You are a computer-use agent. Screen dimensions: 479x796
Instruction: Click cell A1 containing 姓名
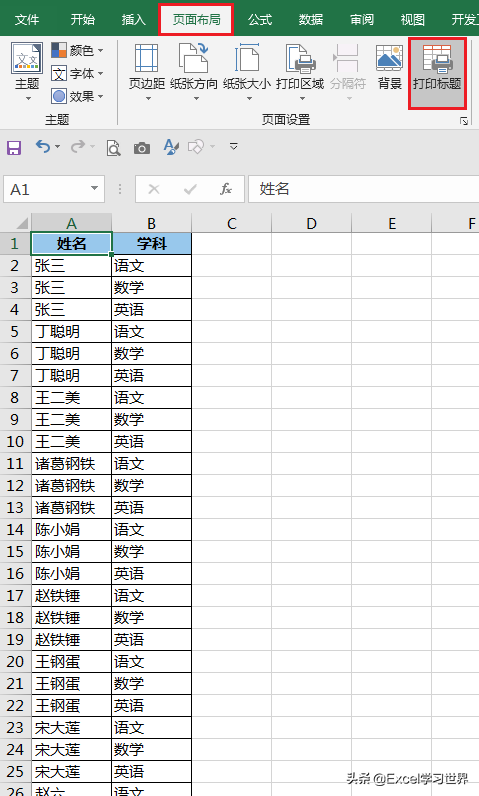[72, 244]
